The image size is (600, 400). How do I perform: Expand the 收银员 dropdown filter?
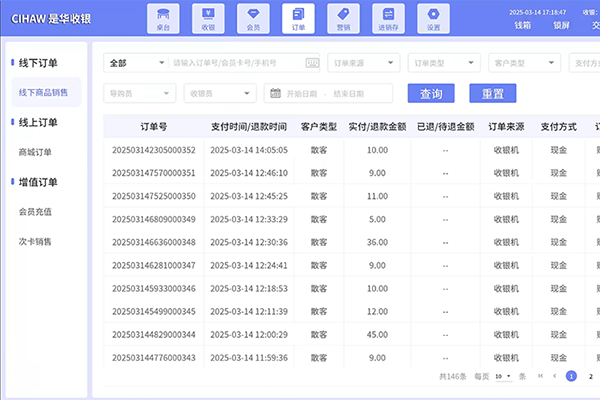click(218, 94)
